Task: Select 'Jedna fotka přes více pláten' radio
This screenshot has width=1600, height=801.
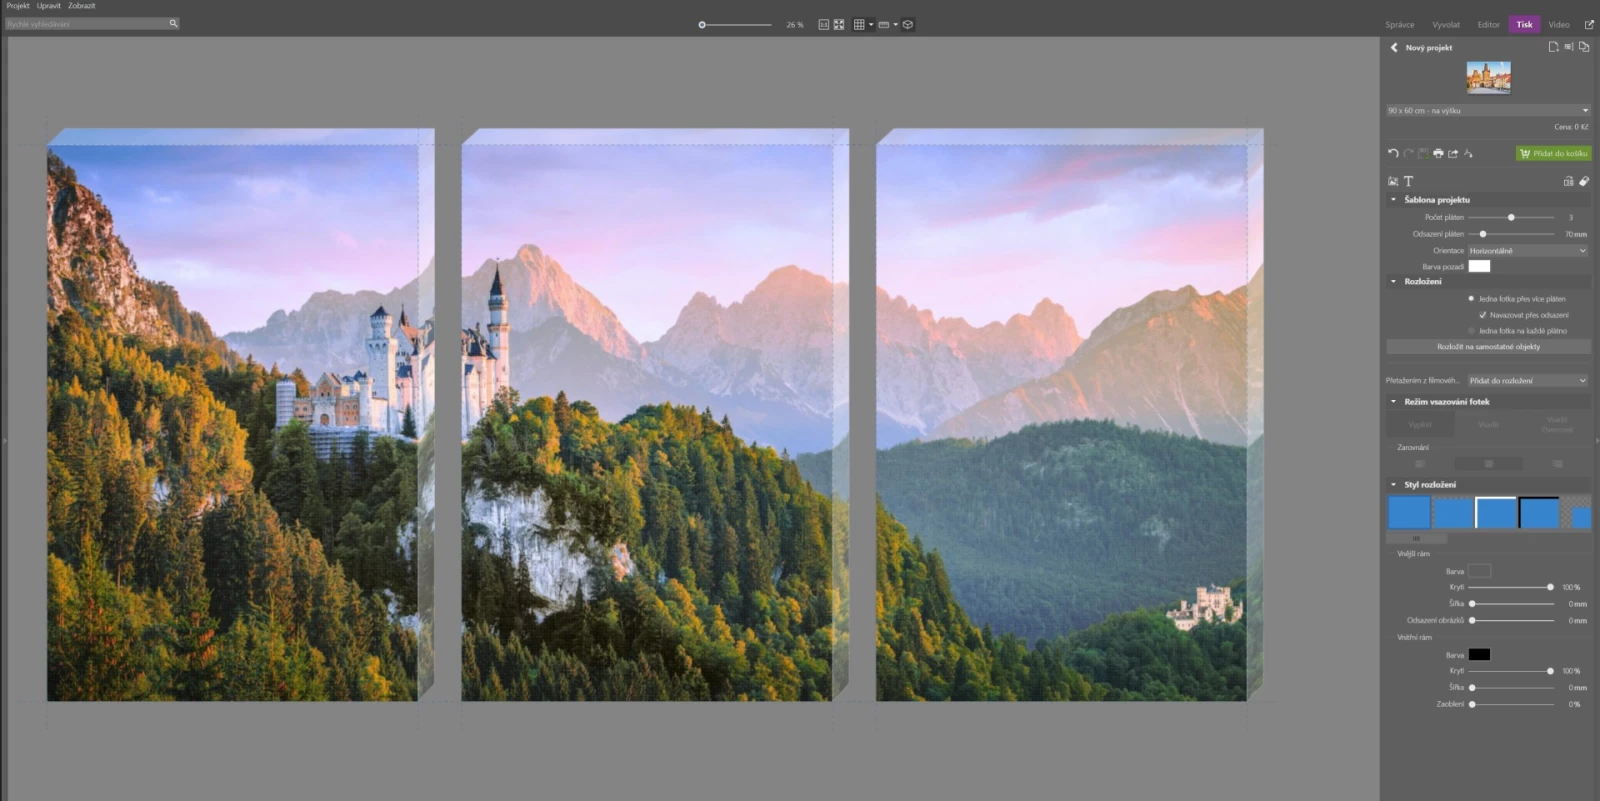Action: [x=1471, y=298]
